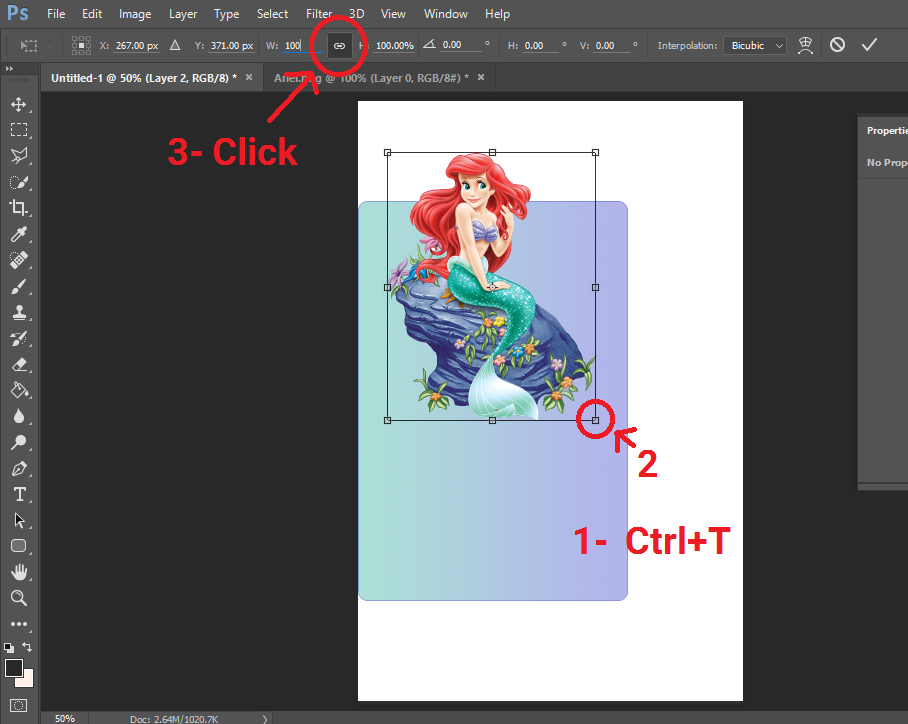Select the Hand tool
908x724 pixels.
tap(19, 572)
